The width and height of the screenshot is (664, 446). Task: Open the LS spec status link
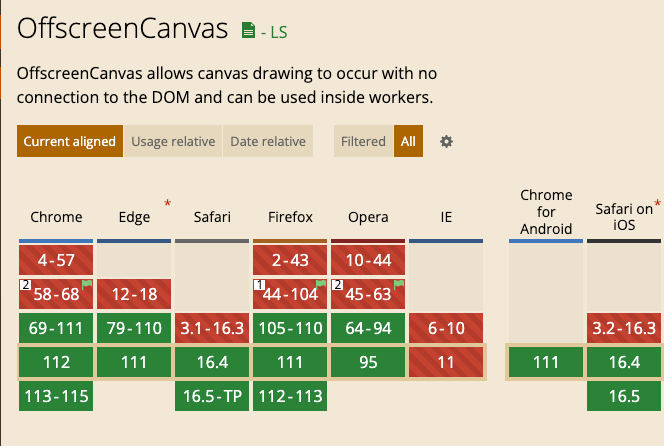[274, 32]
